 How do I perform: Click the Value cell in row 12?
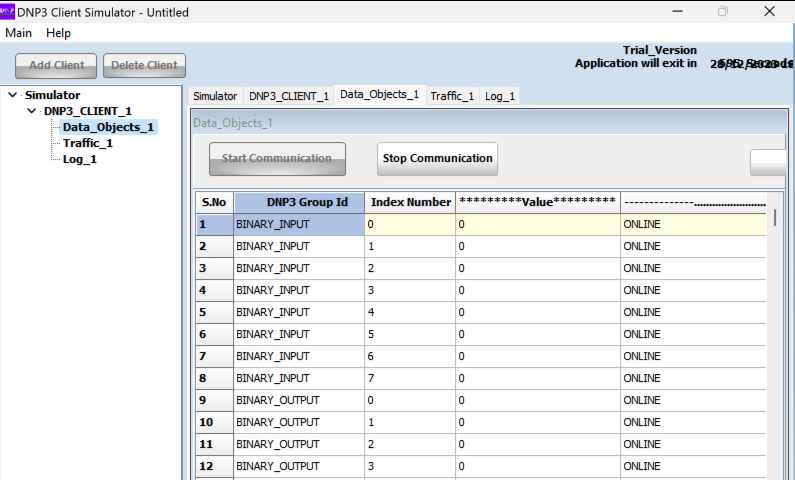(537, 466)
